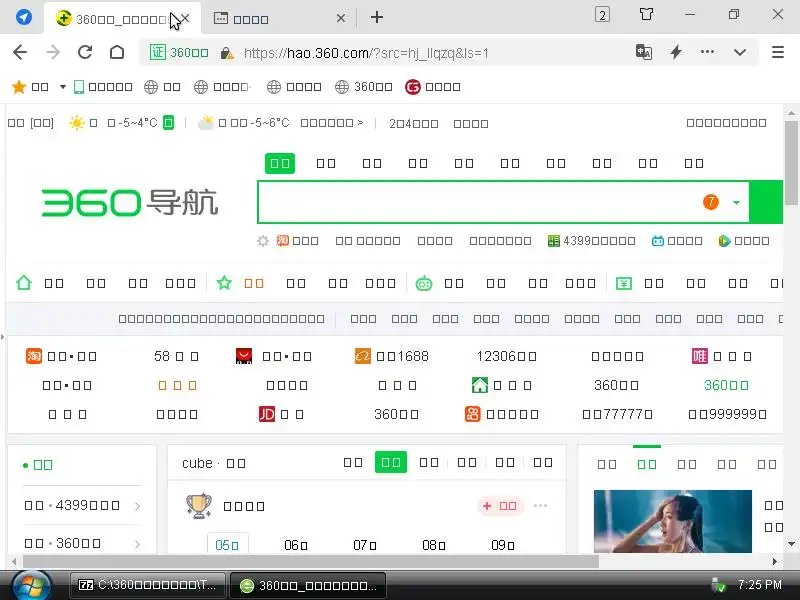Close the second browser tab
The height and width of the screenshot is (600, 800).
[341, 18]
